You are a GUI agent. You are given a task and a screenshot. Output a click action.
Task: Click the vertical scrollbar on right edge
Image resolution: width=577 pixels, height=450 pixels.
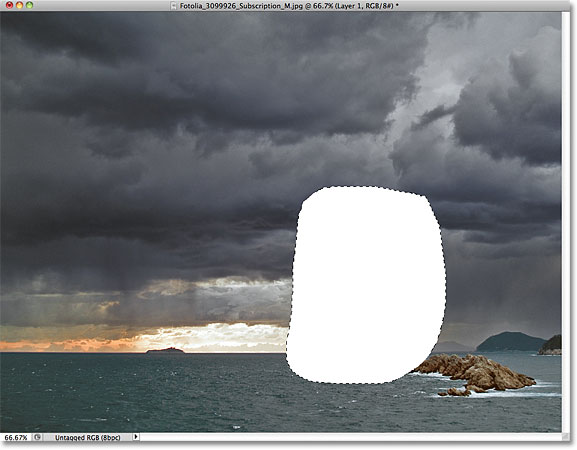[x=565, y=222]
